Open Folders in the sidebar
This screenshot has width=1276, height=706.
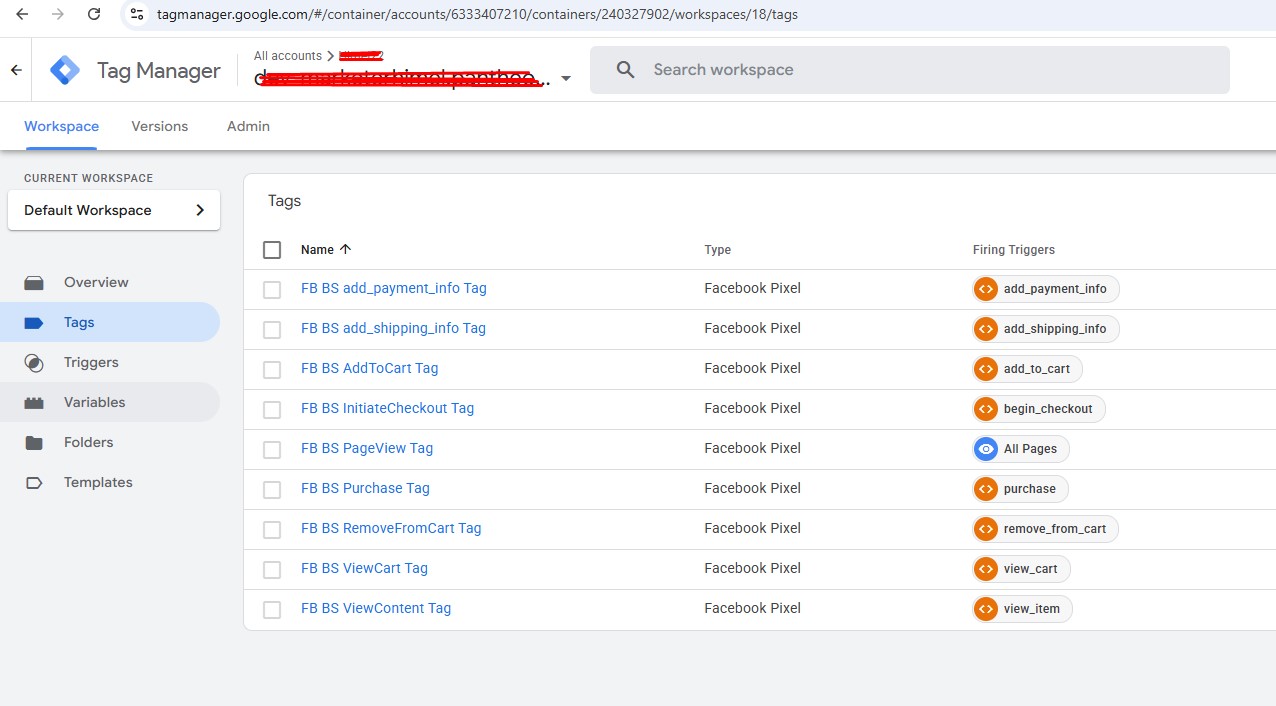[89, 443]
